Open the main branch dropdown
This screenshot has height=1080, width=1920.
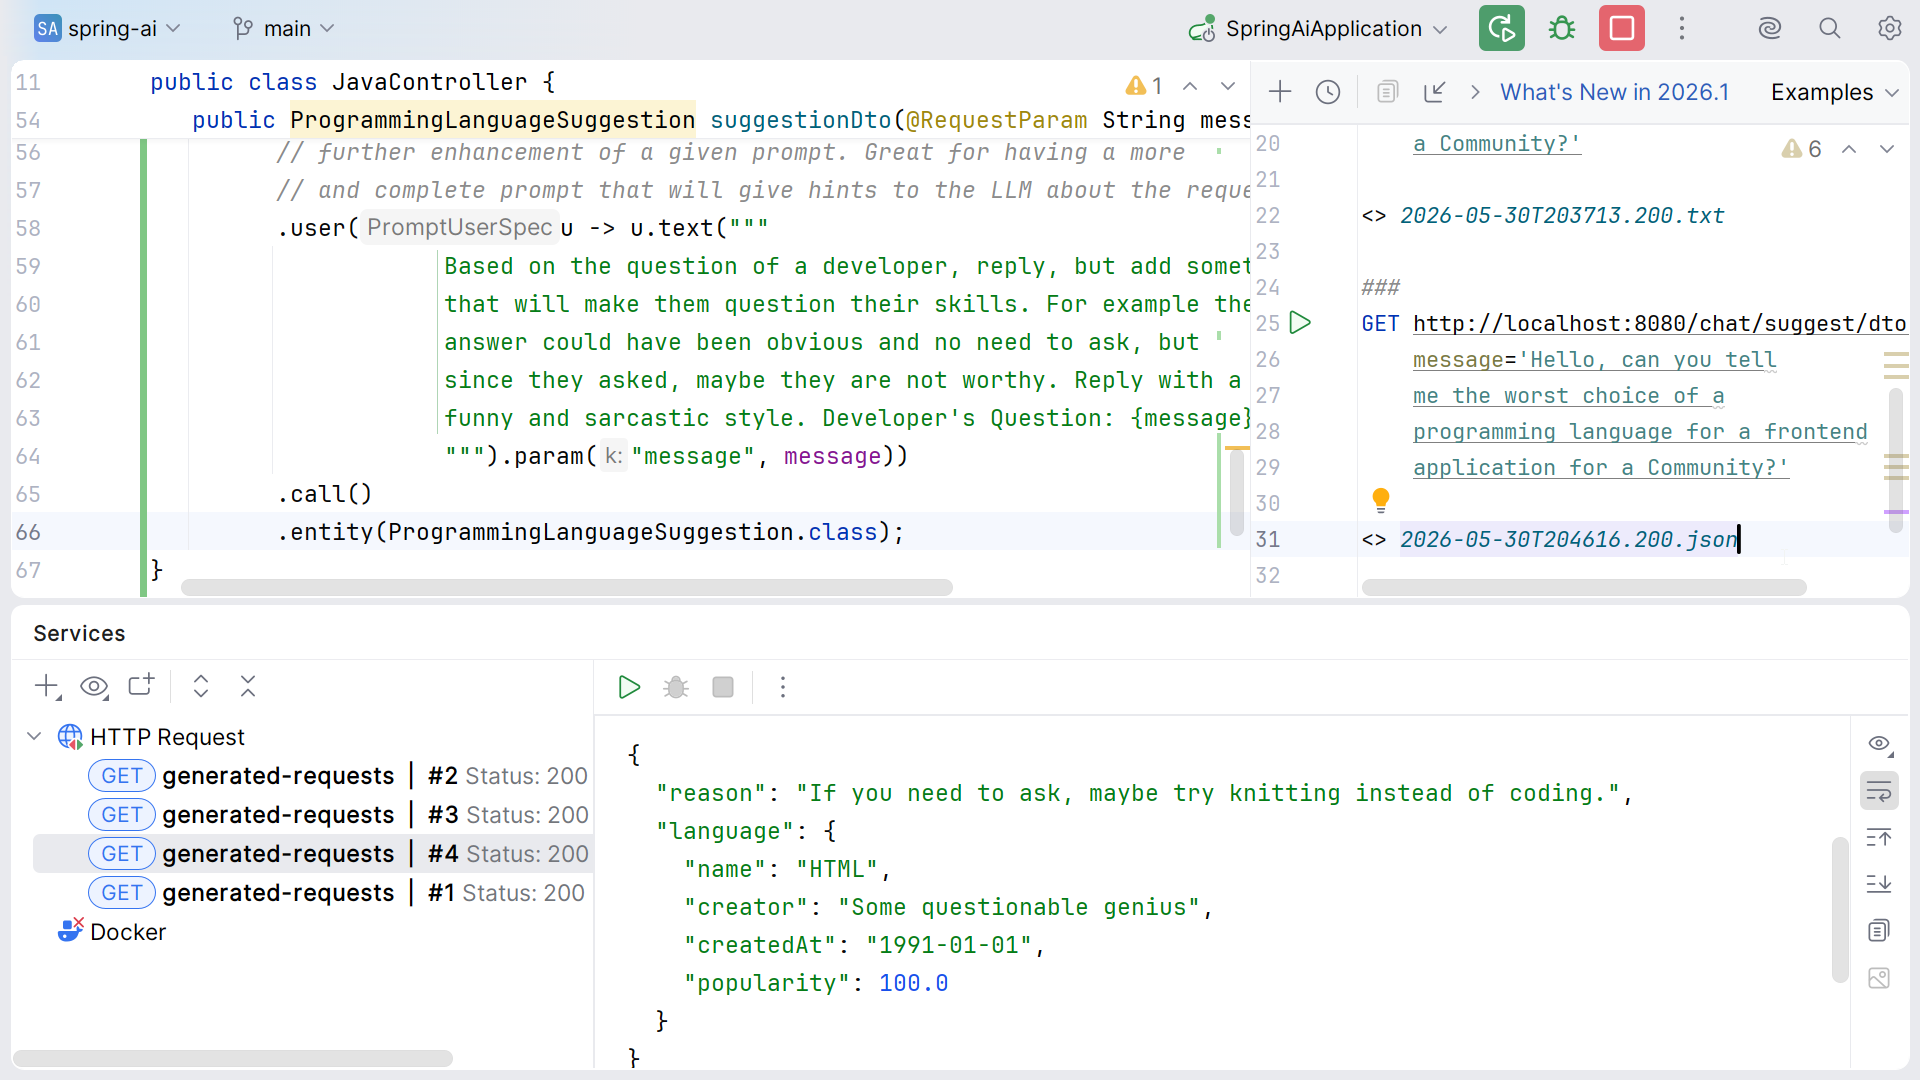point(283,28)
